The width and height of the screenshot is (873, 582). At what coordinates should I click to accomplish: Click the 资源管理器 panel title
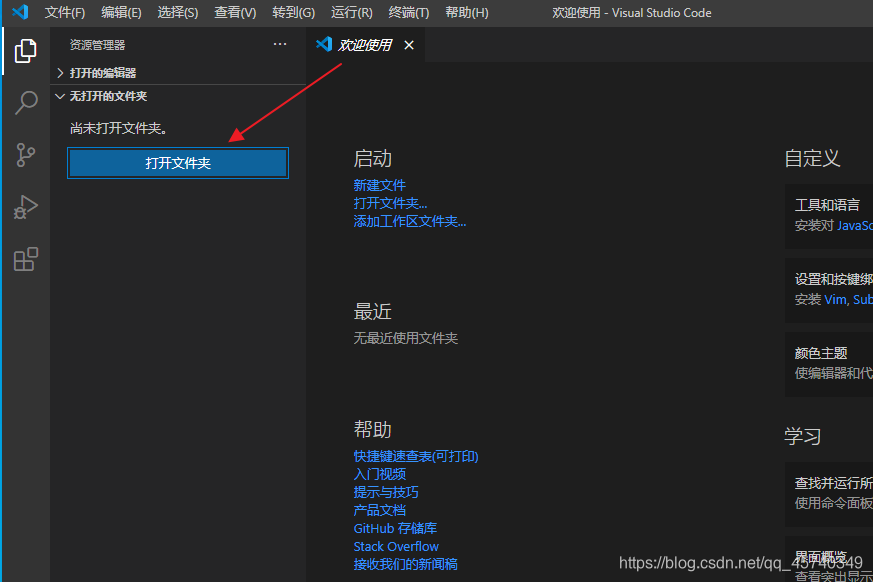pyautogui.click(x=97, y=45)
